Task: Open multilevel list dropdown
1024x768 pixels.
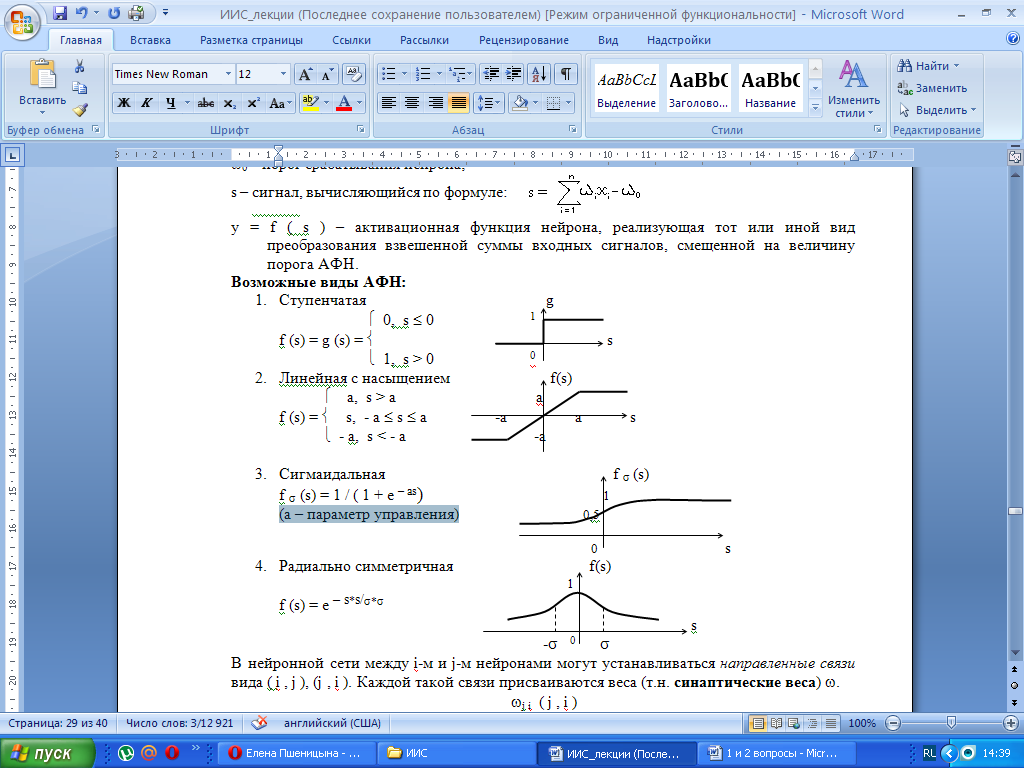Action: (470, 74)
